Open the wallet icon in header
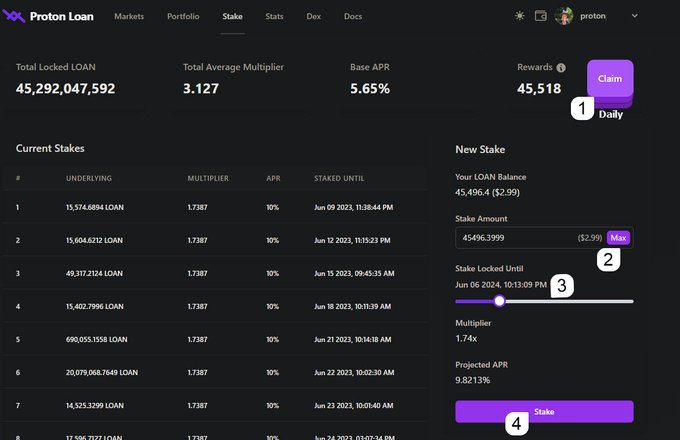This screenshot has height=440, width=680. point(540,16)
